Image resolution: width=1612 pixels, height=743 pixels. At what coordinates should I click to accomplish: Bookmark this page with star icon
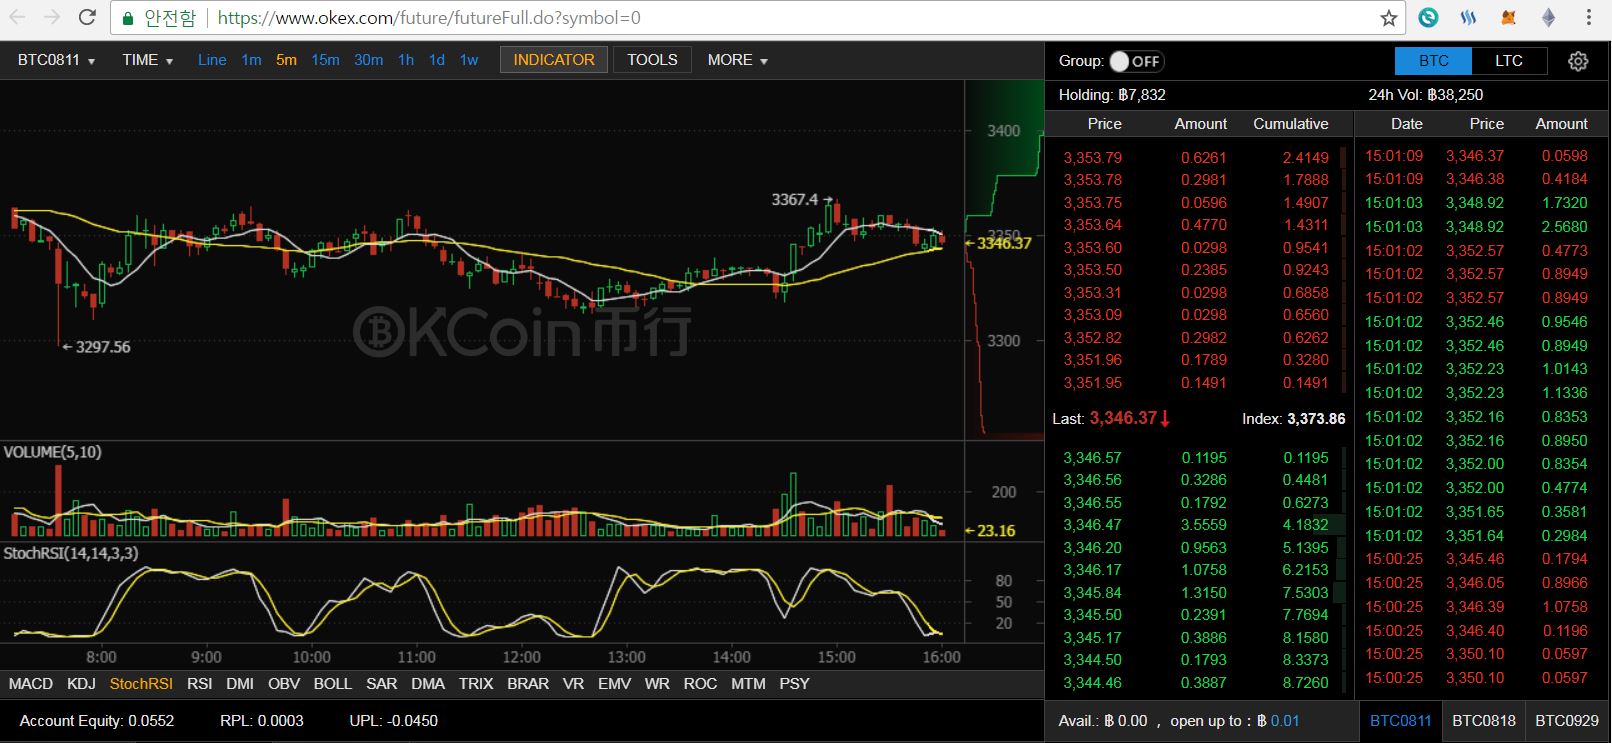[x=1388, y=18]
